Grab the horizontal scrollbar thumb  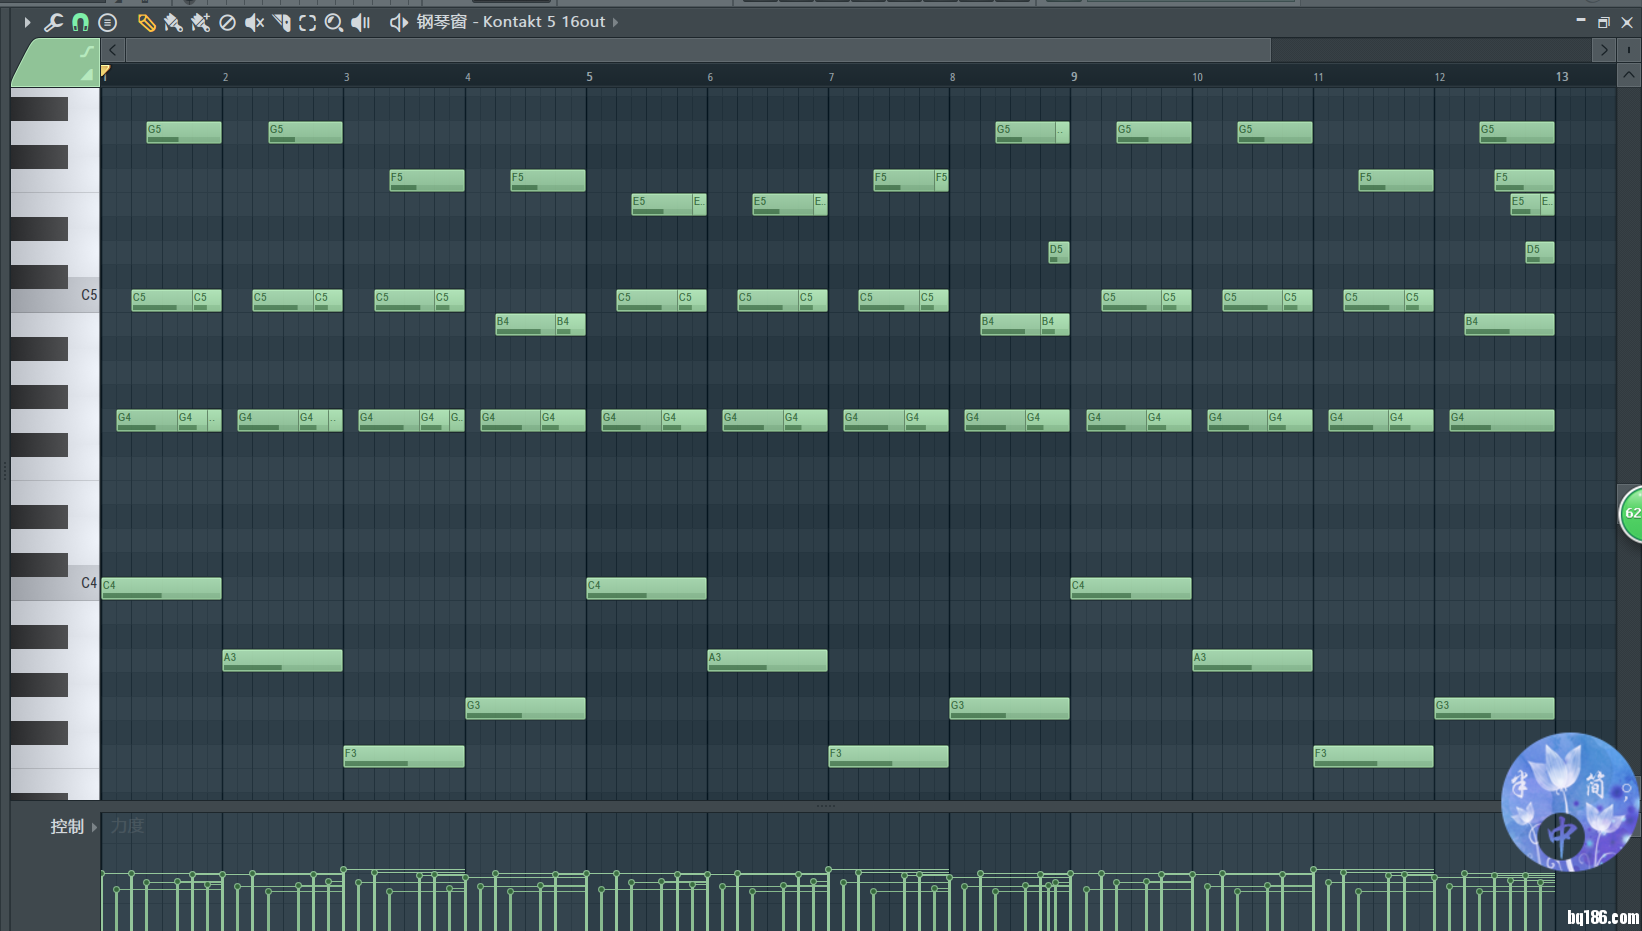click(x=698, y=49)
